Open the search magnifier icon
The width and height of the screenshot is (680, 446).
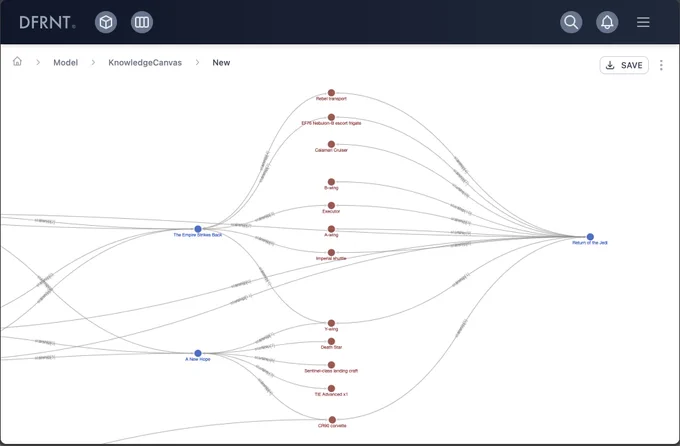571,22
